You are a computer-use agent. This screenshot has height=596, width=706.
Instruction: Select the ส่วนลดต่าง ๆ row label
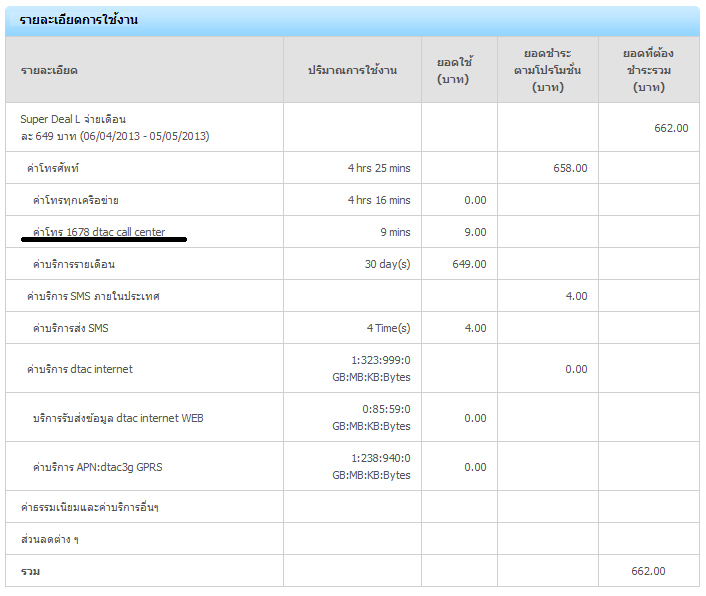point(50,539)
